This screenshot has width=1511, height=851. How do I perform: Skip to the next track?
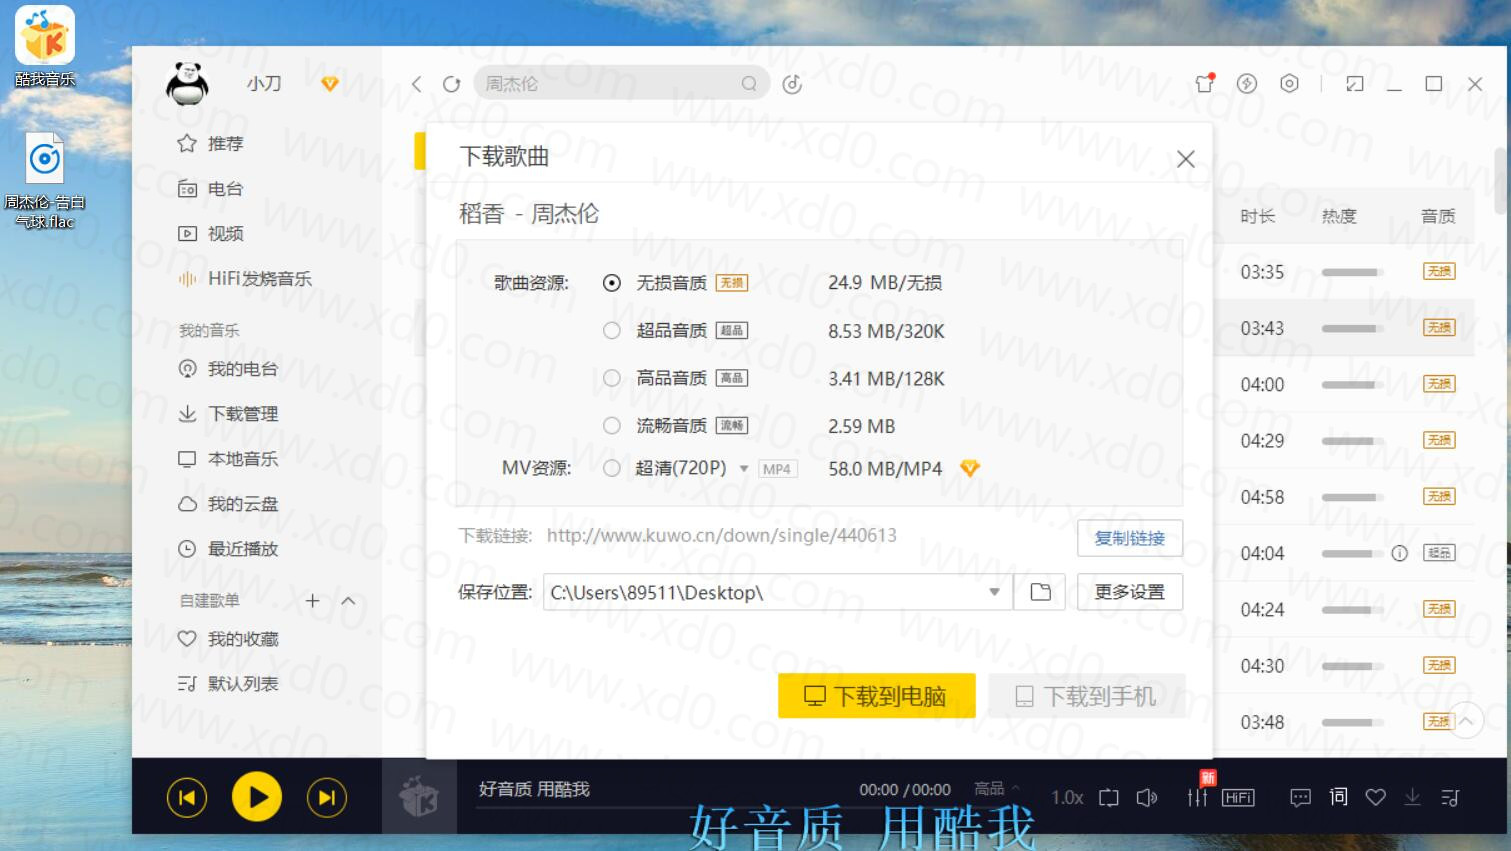tap(326, 797)
